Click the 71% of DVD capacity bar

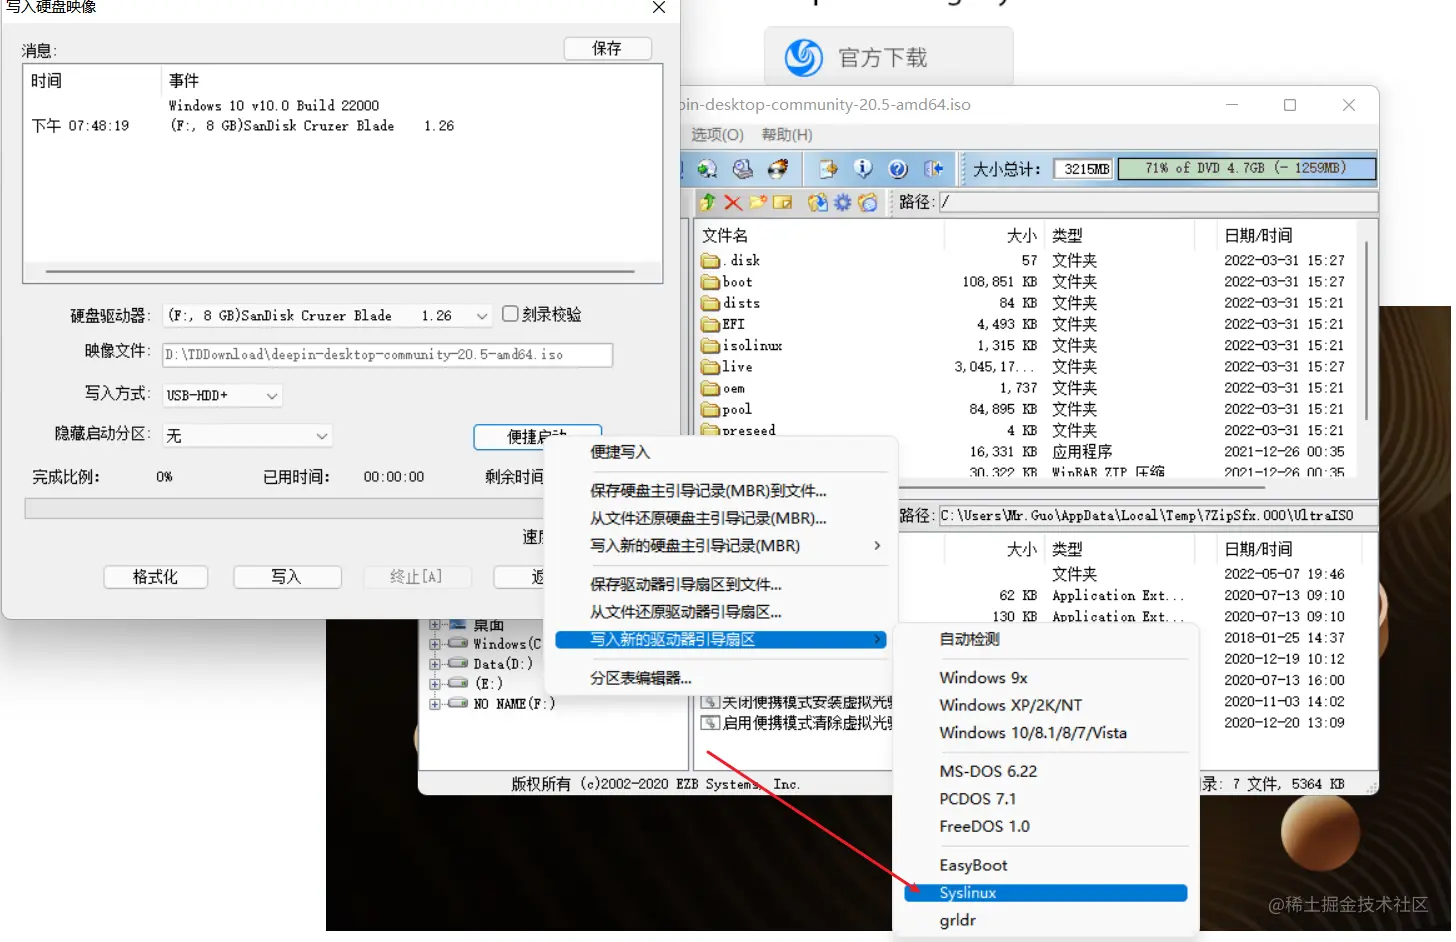point(1246,169)
